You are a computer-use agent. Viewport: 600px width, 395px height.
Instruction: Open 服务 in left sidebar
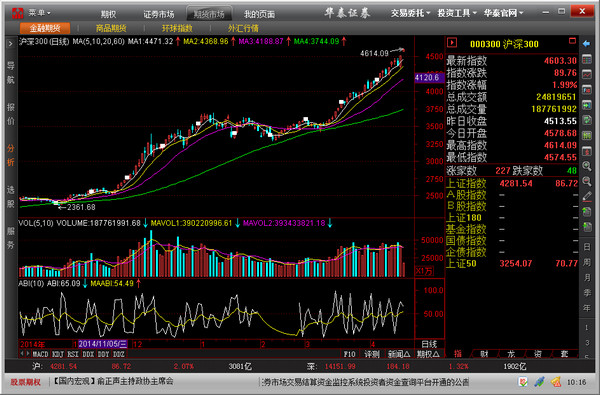tap(10, 238)
